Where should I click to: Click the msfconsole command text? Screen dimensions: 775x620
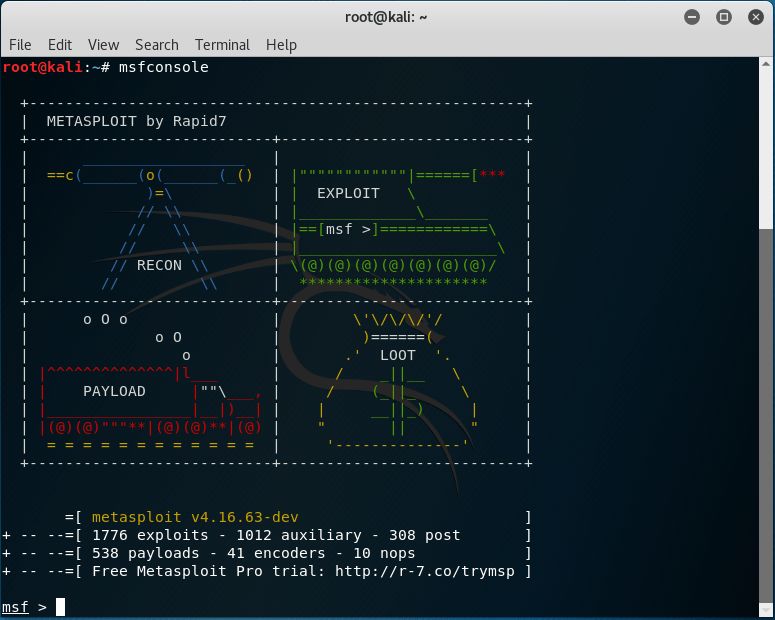[x=164, y=67]
